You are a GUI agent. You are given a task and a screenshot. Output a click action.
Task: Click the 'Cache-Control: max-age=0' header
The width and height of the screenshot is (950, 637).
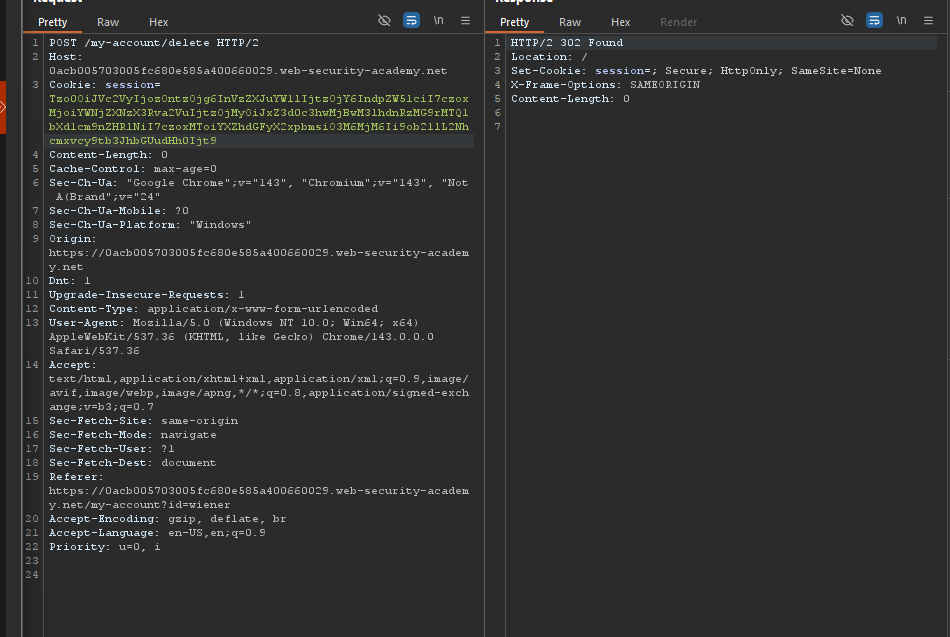point(133,168)
